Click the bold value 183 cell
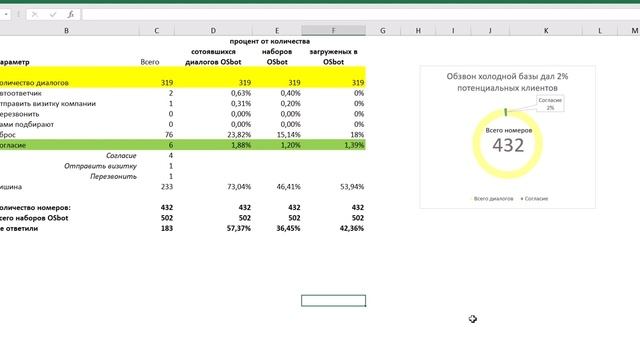This screenshot has width=640, height=360. pos(167,229)
